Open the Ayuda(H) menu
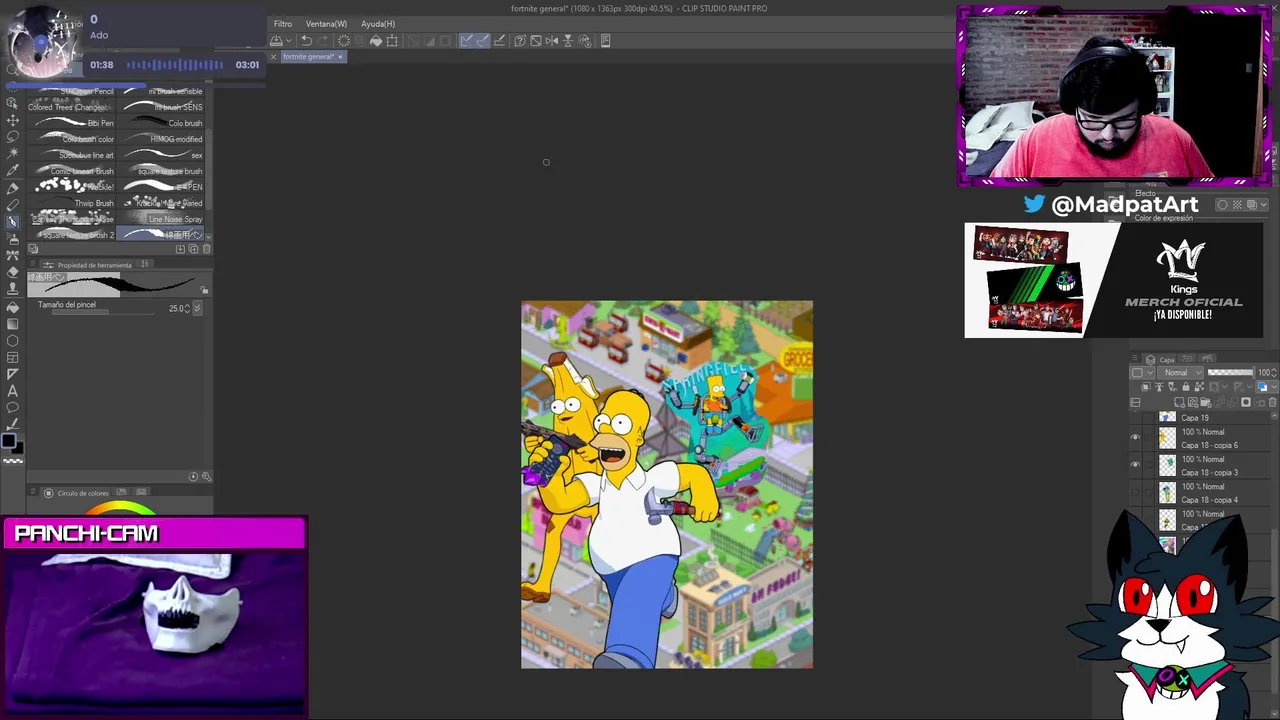 point(378,24)
